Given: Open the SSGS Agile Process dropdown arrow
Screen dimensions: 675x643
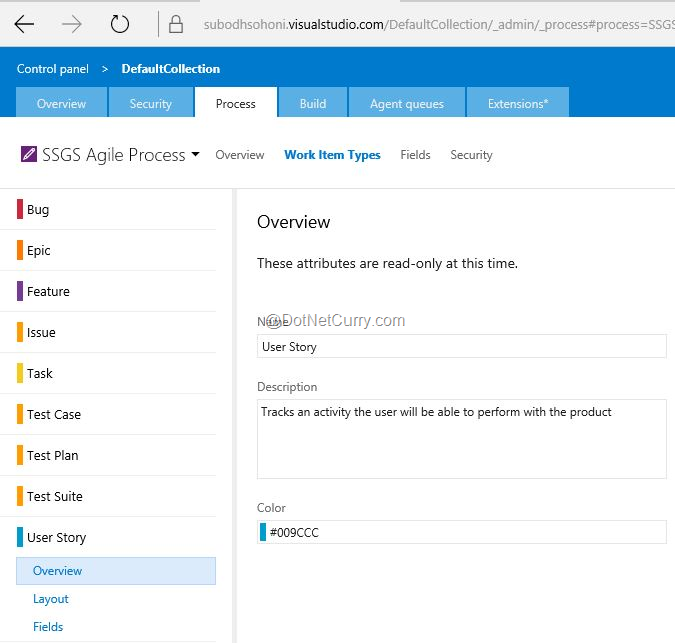Looking at the screenshot, I should tap(195, 154).
